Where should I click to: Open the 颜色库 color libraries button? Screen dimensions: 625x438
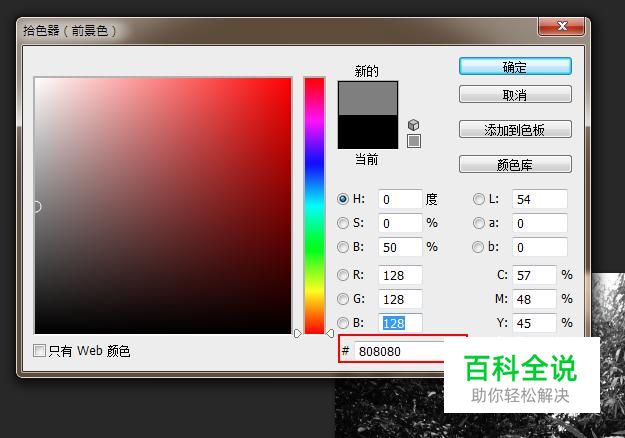(x=515, y=164)
